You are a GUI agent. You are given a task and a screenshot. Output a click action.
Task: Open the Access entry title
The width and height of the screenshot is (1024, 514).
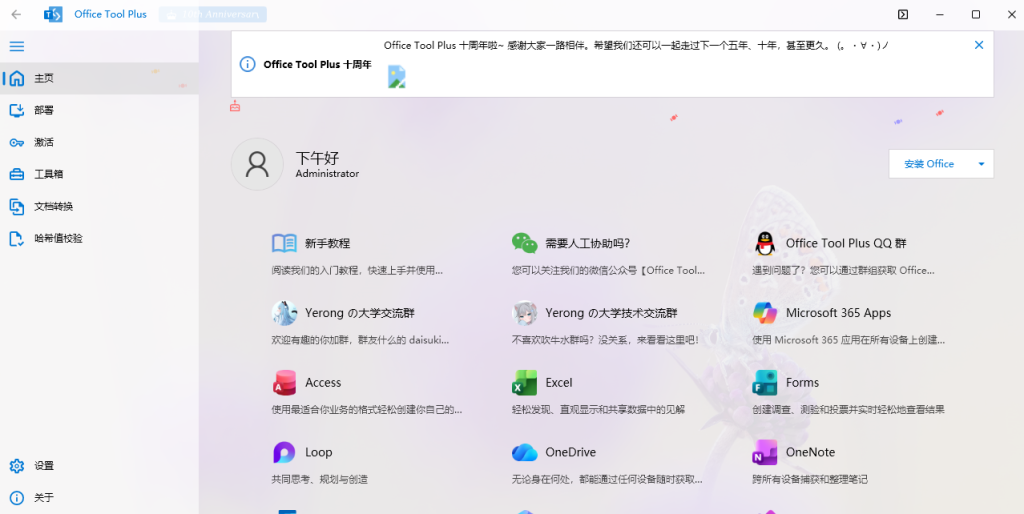tap(323, 383)
